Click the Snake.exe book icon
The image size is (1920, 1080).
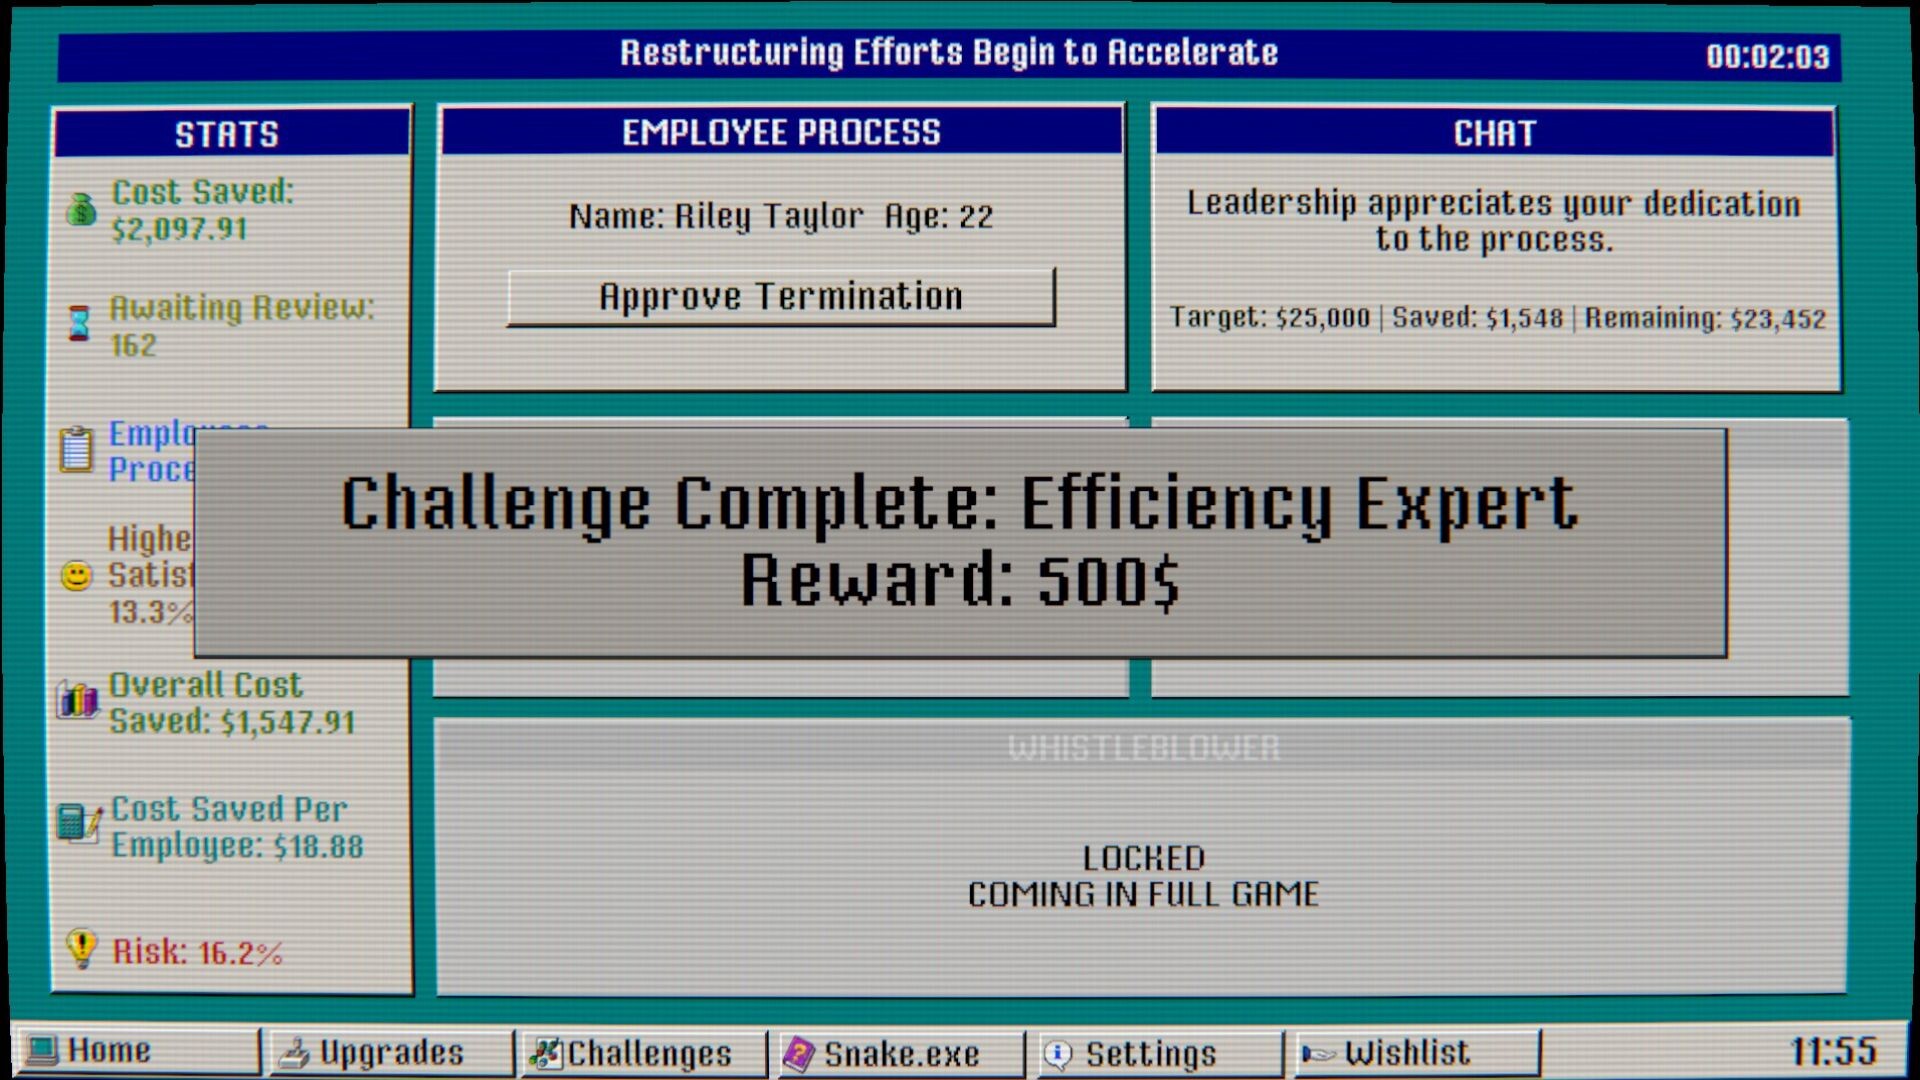pos(799,1054)
